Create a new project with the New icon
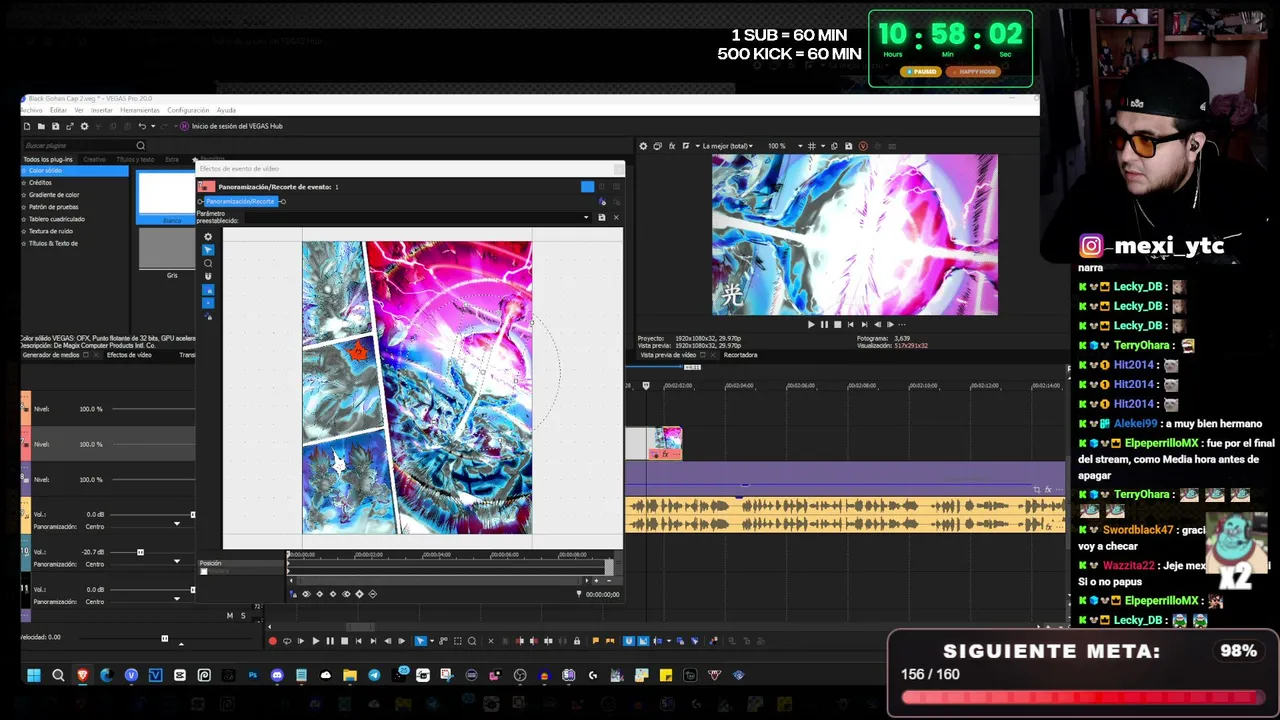 [27, 126]
